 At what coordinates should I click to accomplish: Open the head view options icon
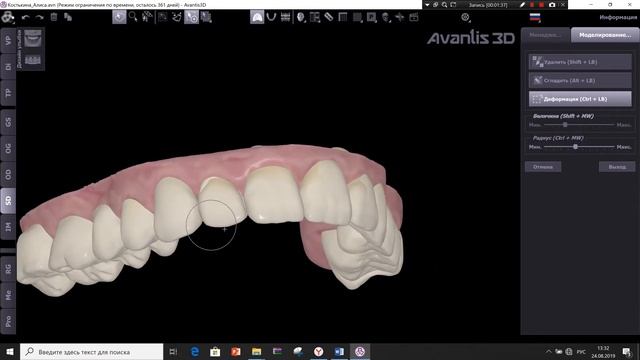point(301,17)
